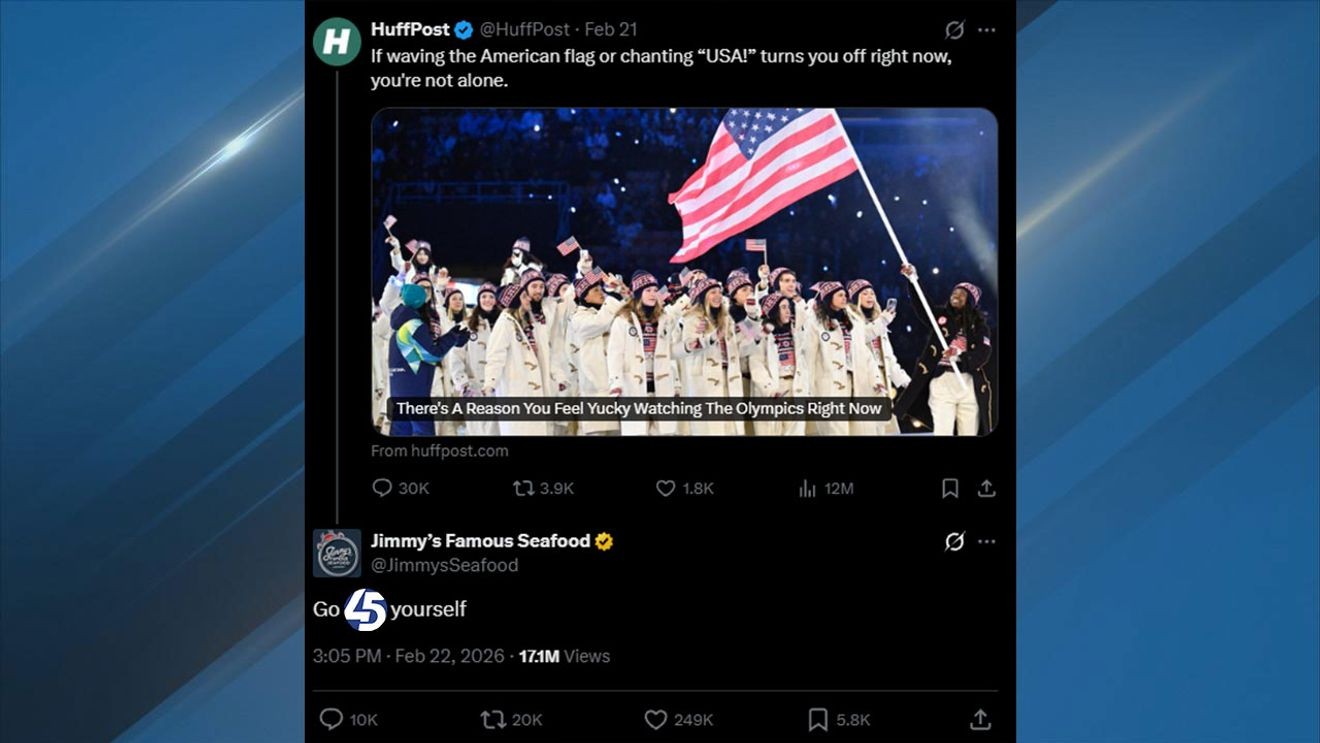Repost the HuffPost tweet
The height and width of the screenshot is (743, 1320).
(523, 488)
